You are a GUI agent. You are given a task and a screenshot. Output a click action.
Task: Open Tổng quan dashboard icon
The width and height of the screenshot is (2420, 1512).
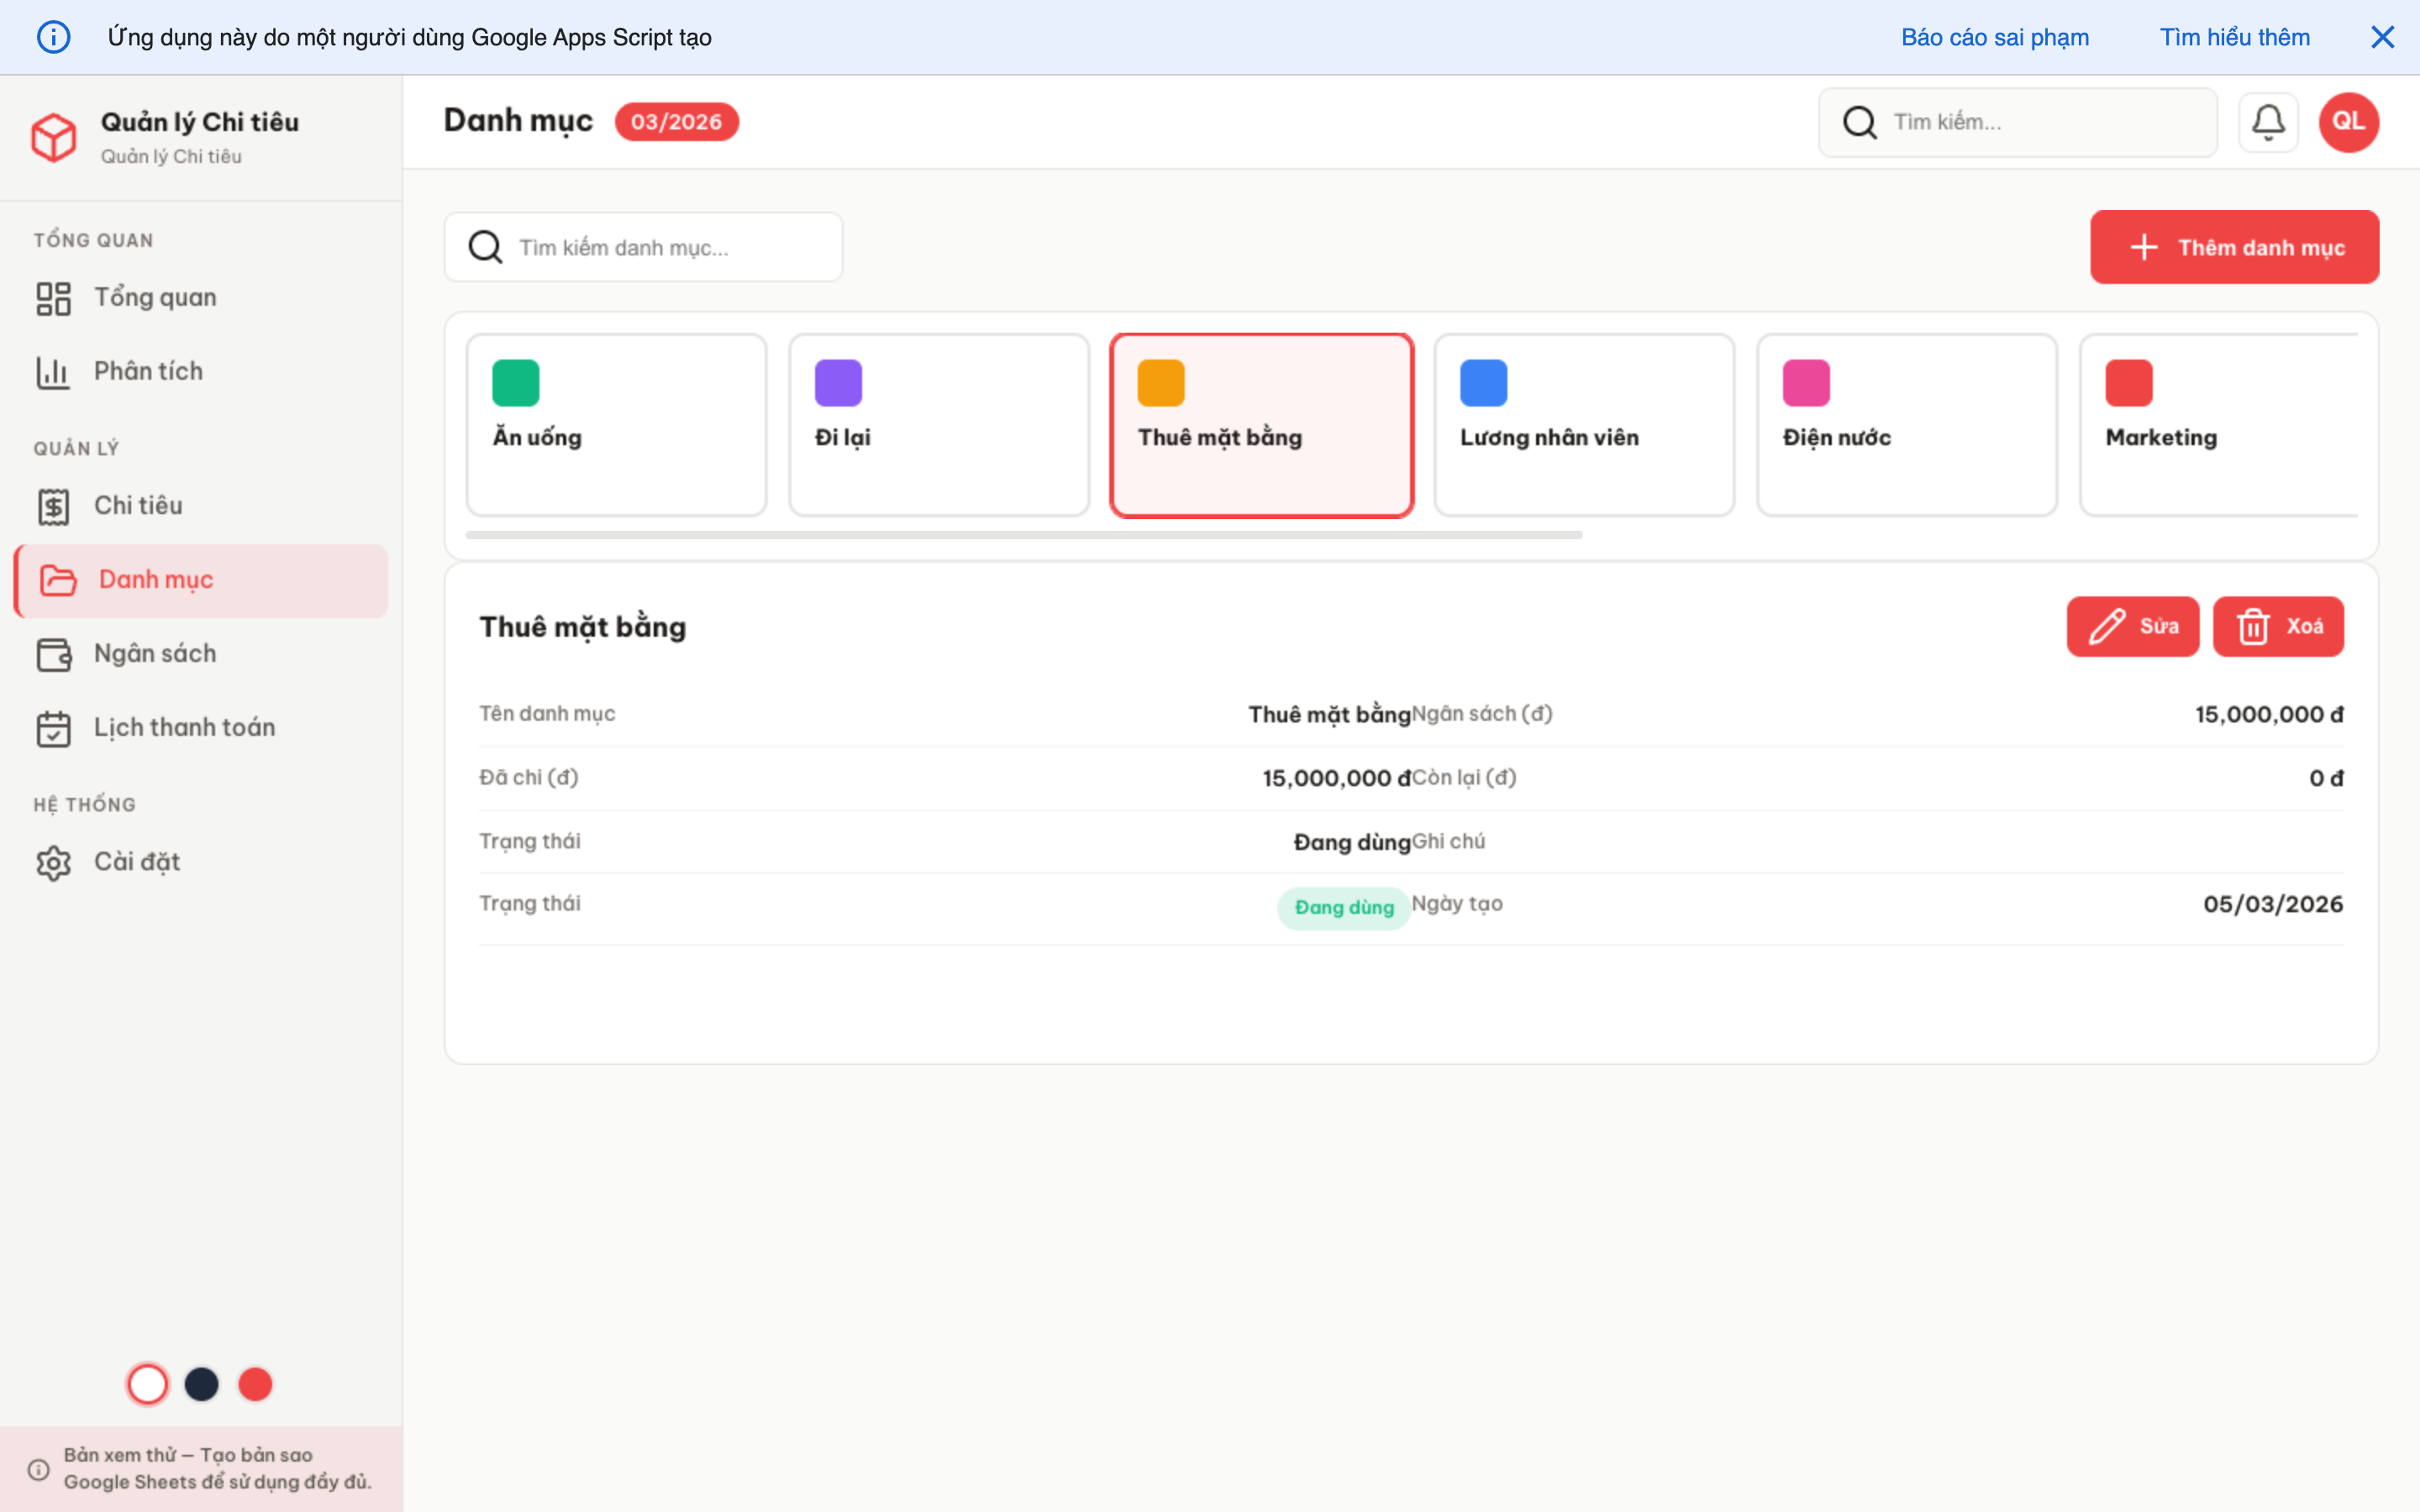point(54,298)
